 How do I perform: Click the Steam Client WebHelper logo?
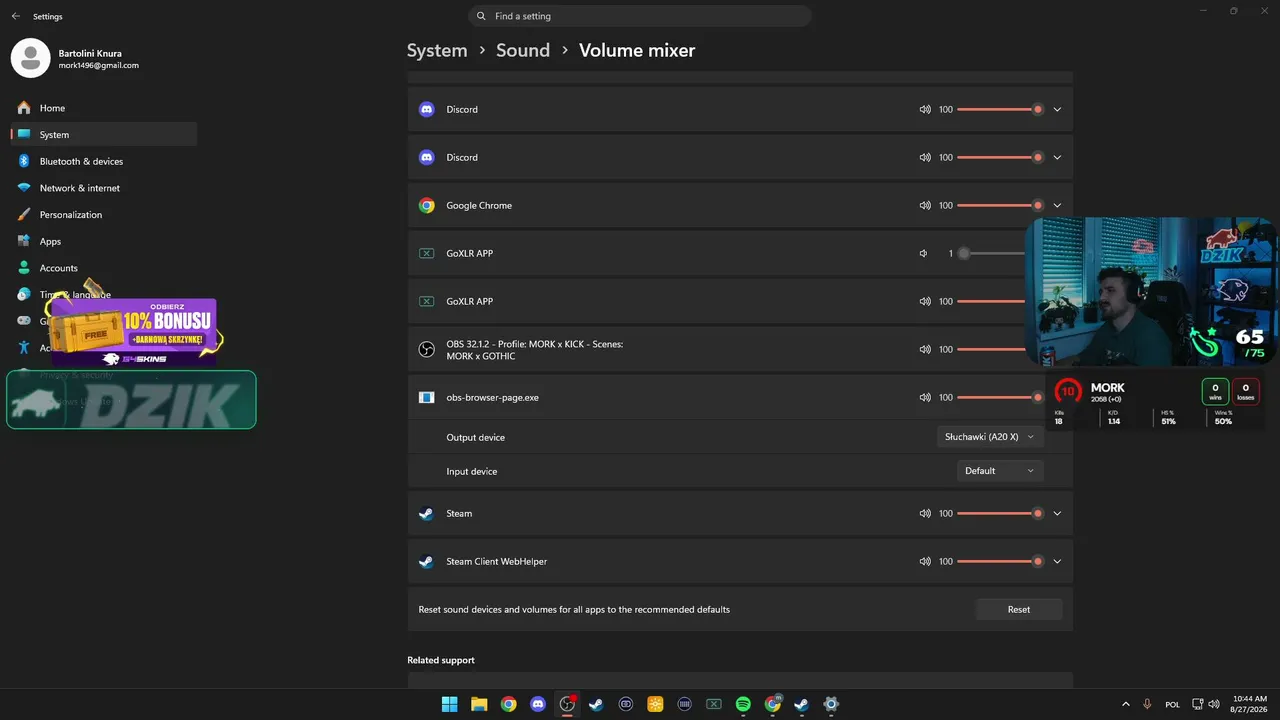click(427, 562)
